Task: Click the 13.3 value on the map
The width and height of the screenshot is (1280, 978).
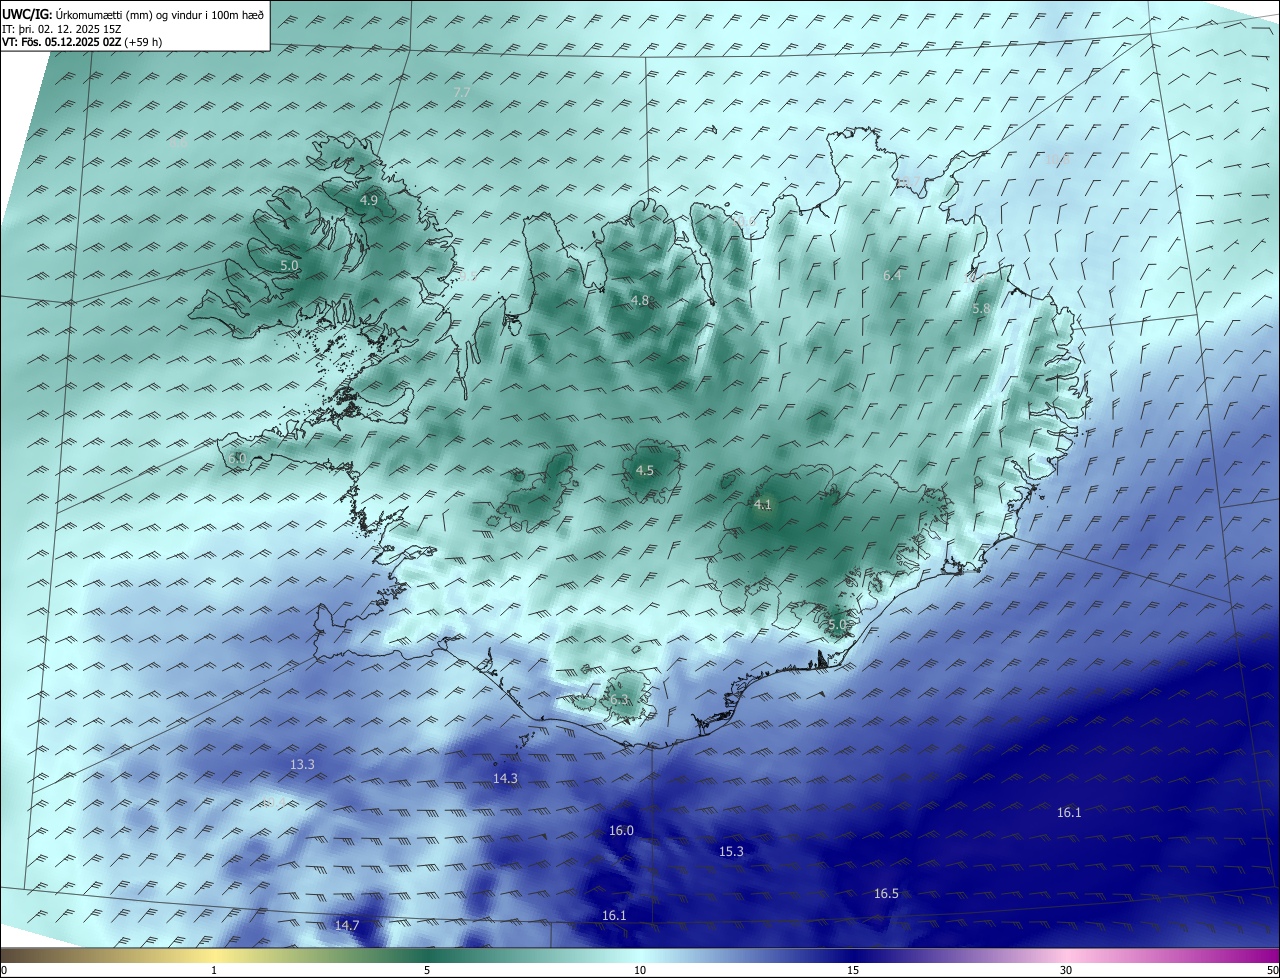Action: [x=302, y=764]
